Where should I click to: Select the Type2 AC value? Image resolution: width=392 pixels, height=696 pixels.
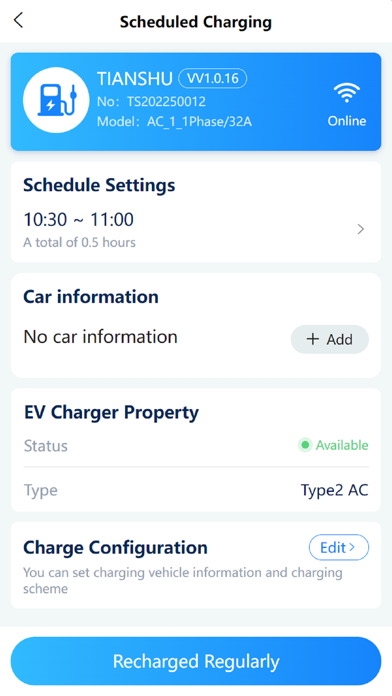click(334, 490)
